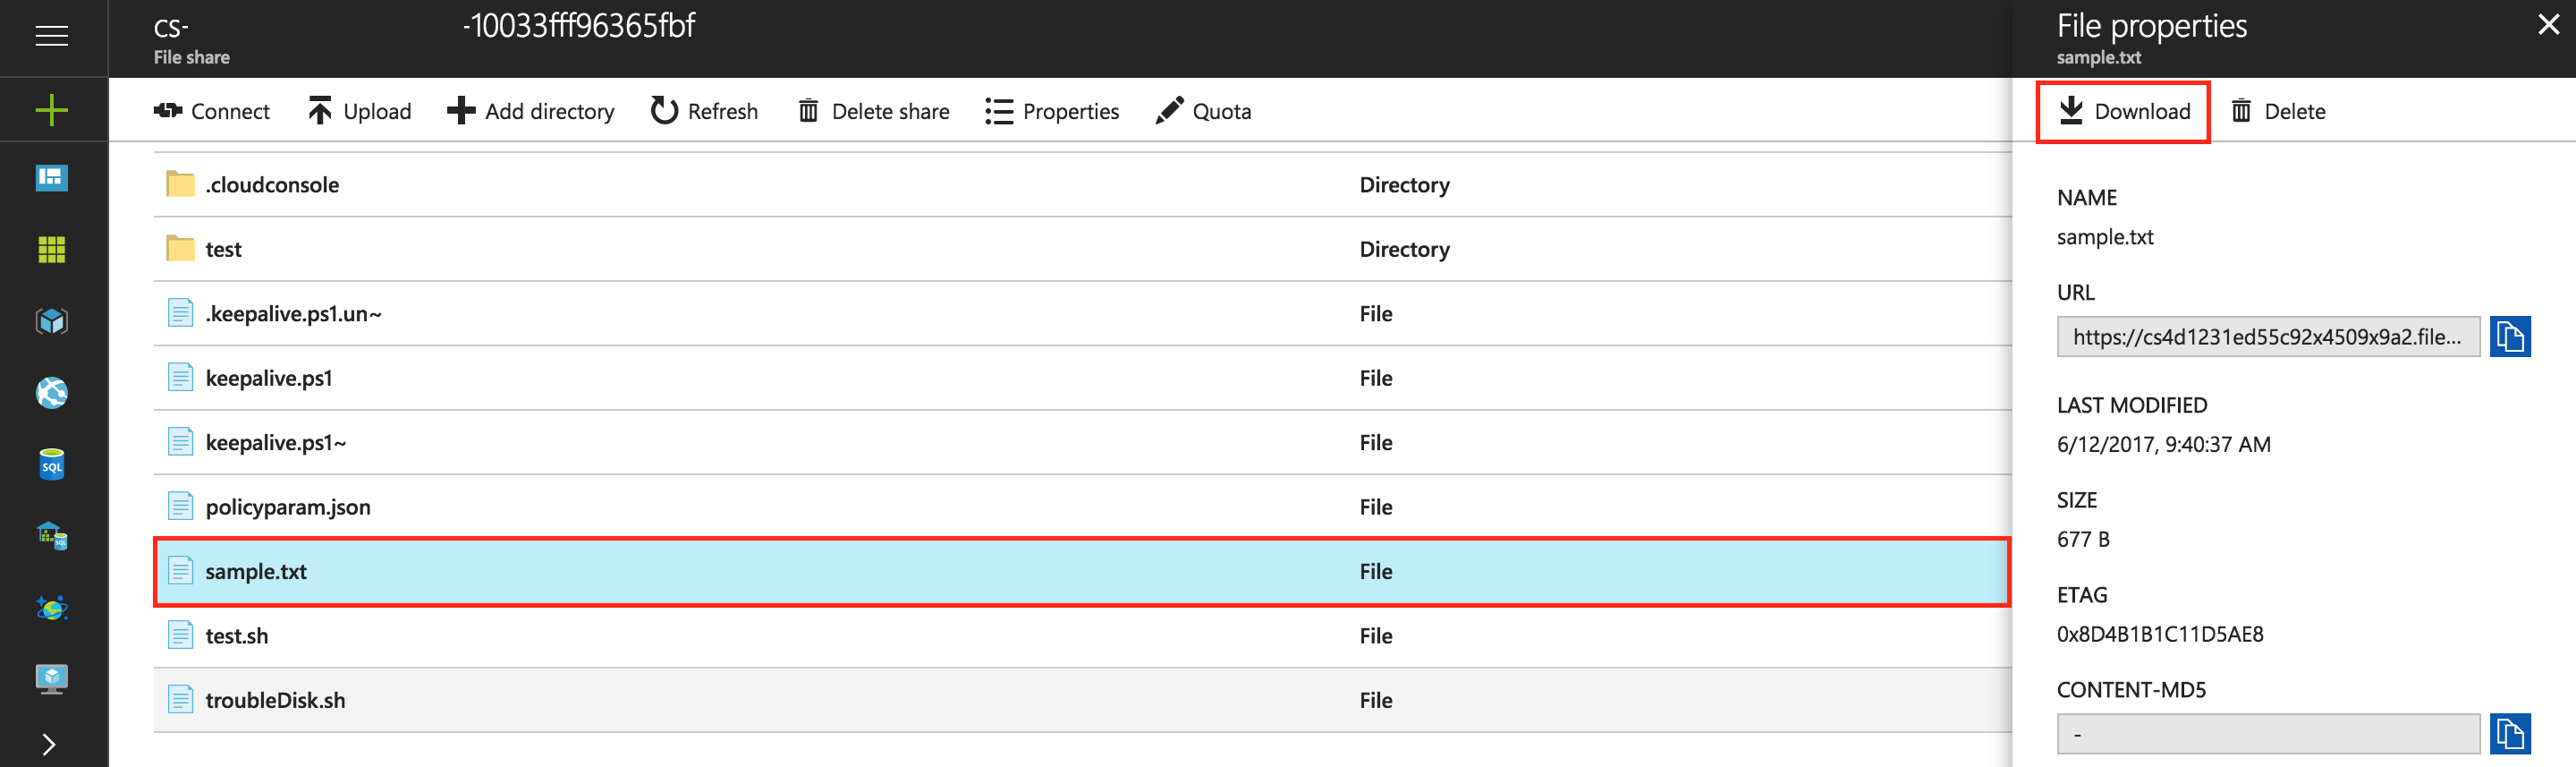This screenshot has height=767, width=2576.
Task: Open Cosmos DB planet icon
Action: 52,608
